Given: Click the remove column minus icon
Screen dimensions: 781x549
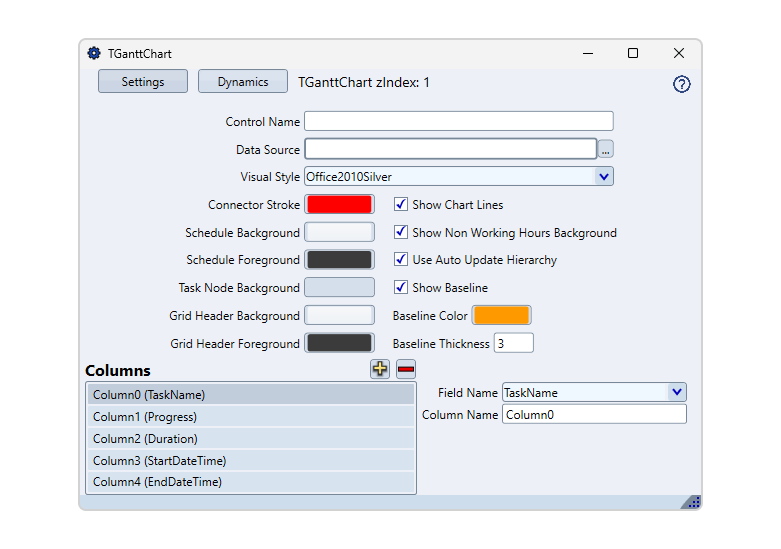Looking at the screenshot, I should (406, 369).
